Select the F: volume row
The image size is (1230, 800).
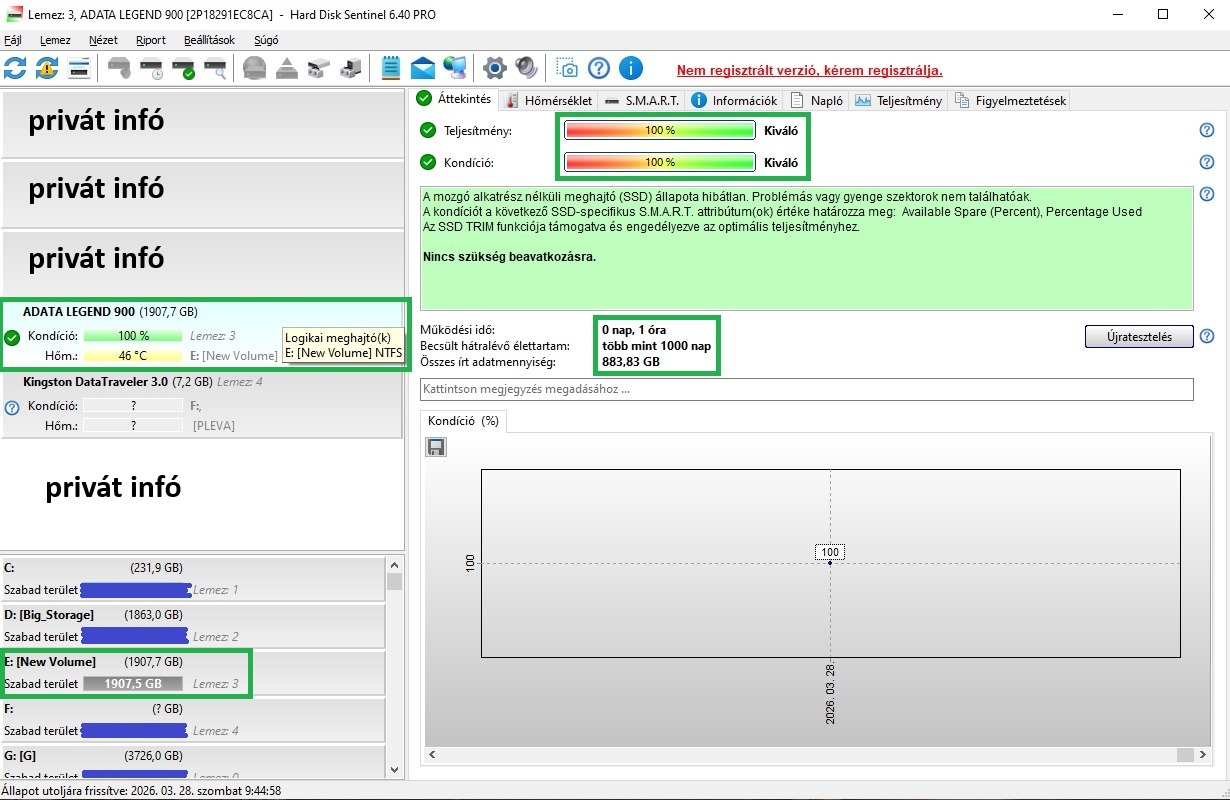pyautogui.click(x=193, y=720)
